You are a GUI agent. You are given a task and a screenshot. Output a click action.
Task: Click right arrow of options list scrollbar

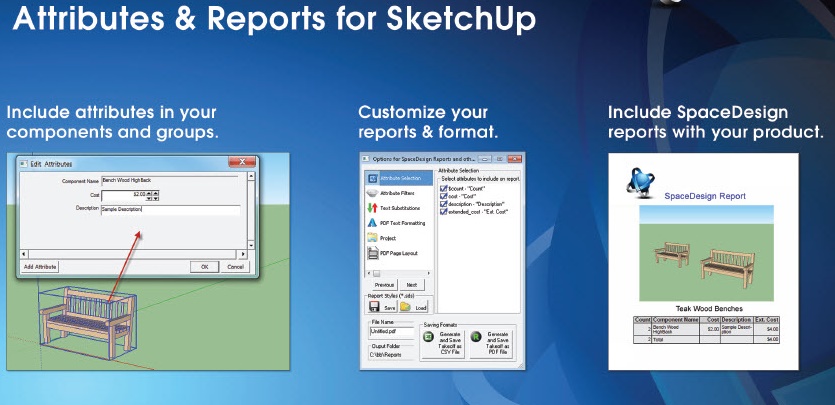(429, 273)
